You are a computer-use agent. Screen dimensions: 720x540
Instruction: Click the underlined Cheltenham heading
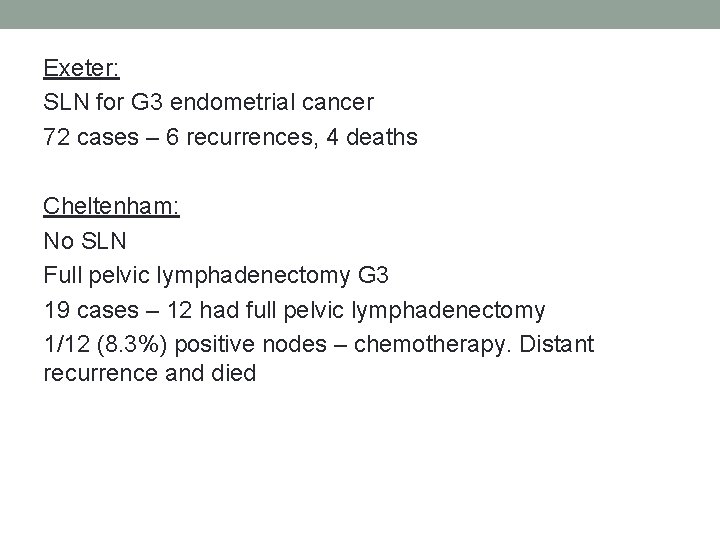click(x=111, y=206)
